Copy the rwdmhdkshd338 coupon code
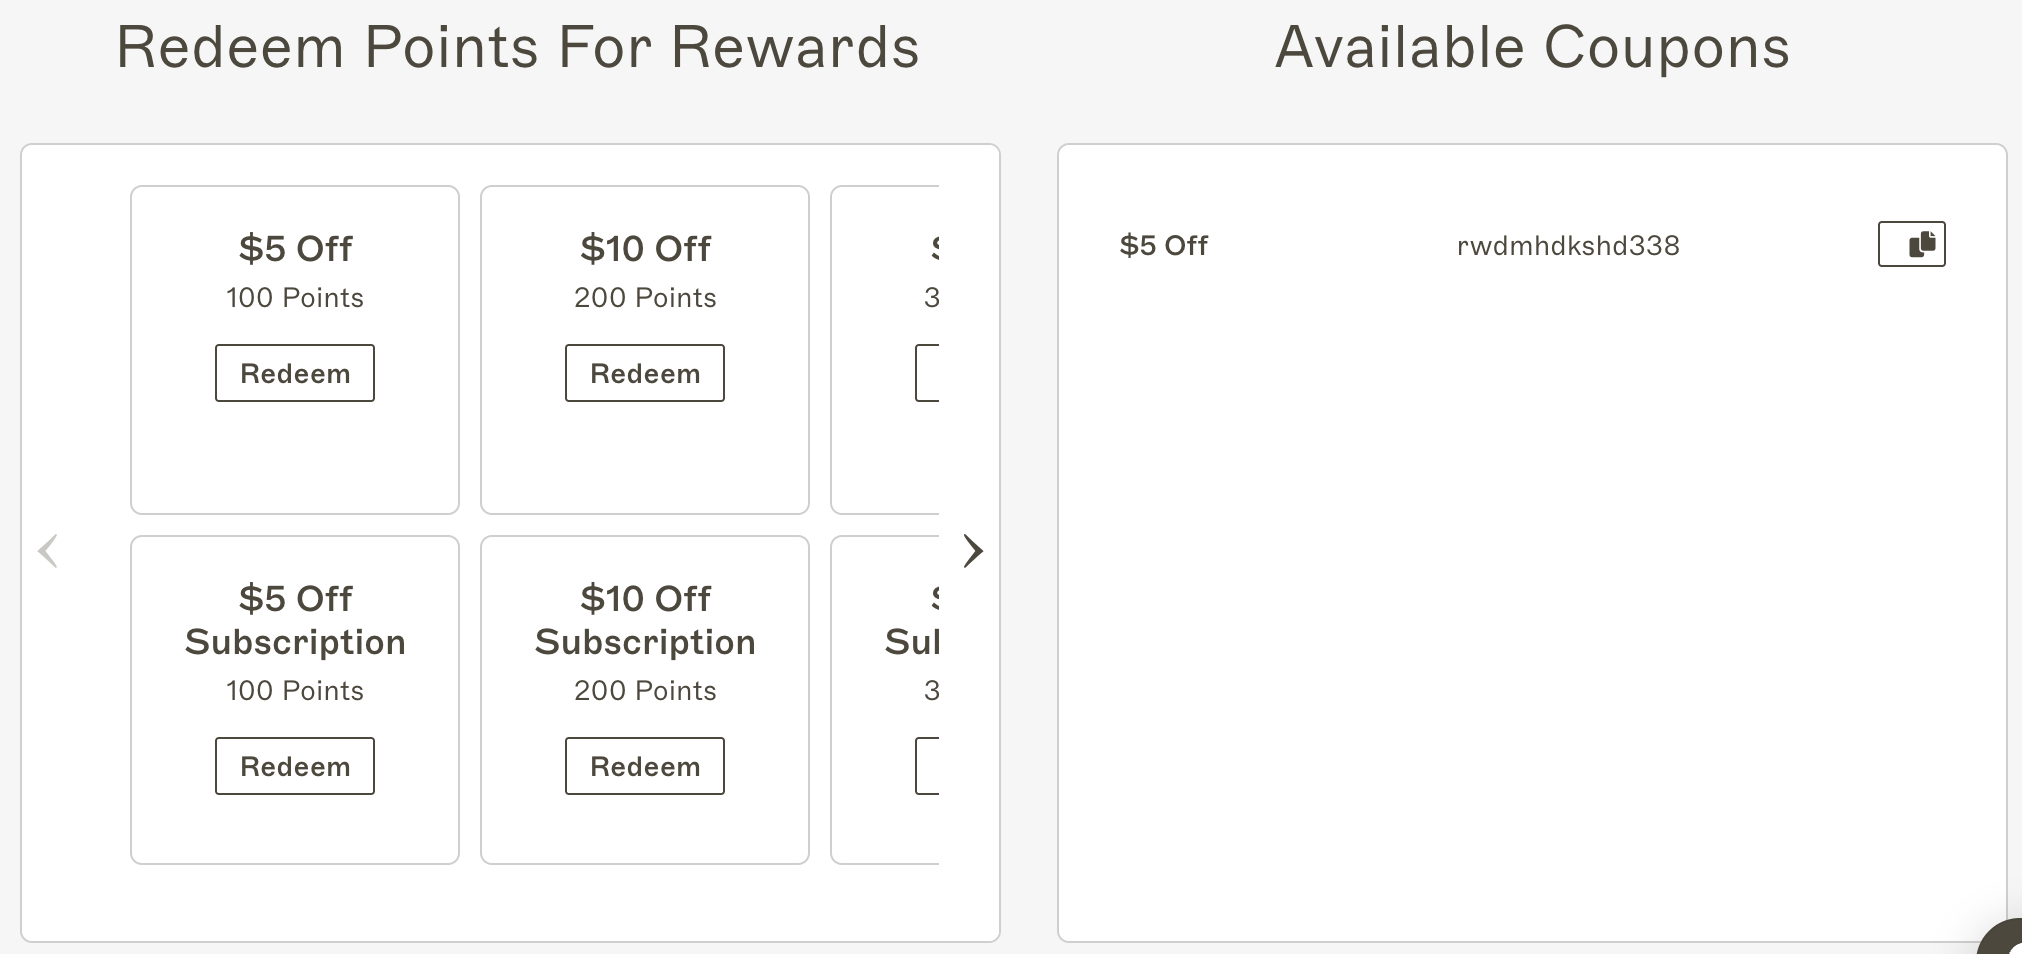 (1911, 244)
